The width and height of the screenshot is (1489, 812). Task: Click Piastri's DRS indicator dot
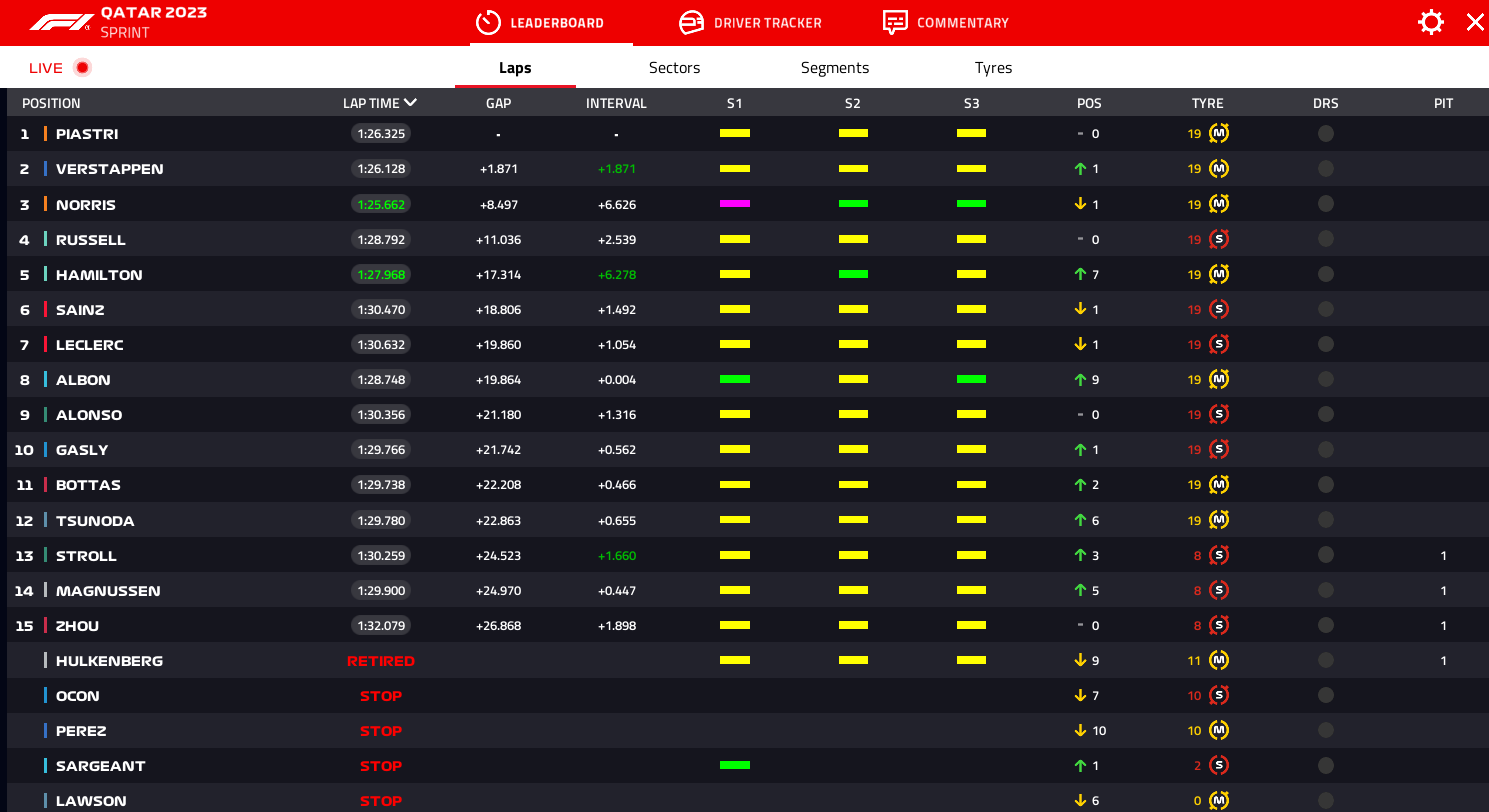(1326, 133)
